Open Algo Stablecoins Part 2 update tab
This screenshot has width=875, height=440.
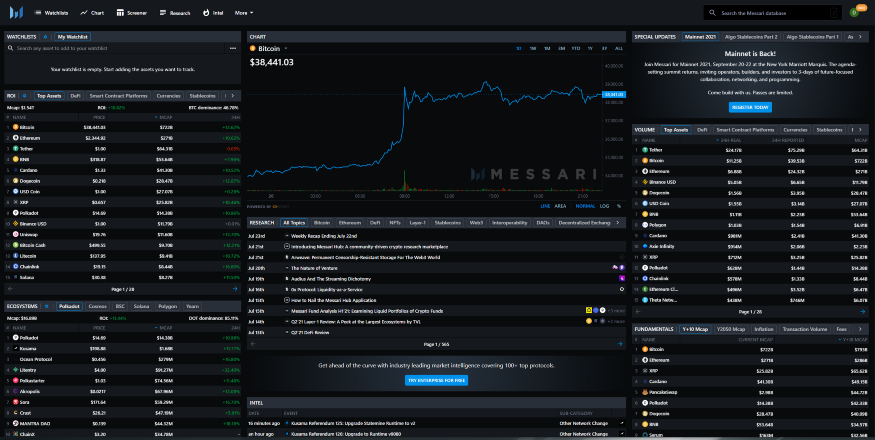click(x=750, y=37)
